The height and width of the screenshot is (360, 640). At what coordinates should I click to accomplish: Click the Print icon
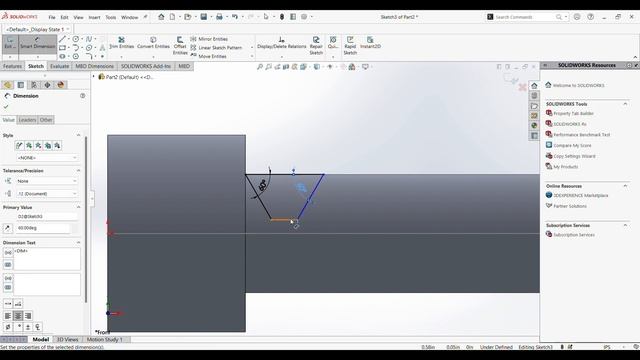[219, 17]
